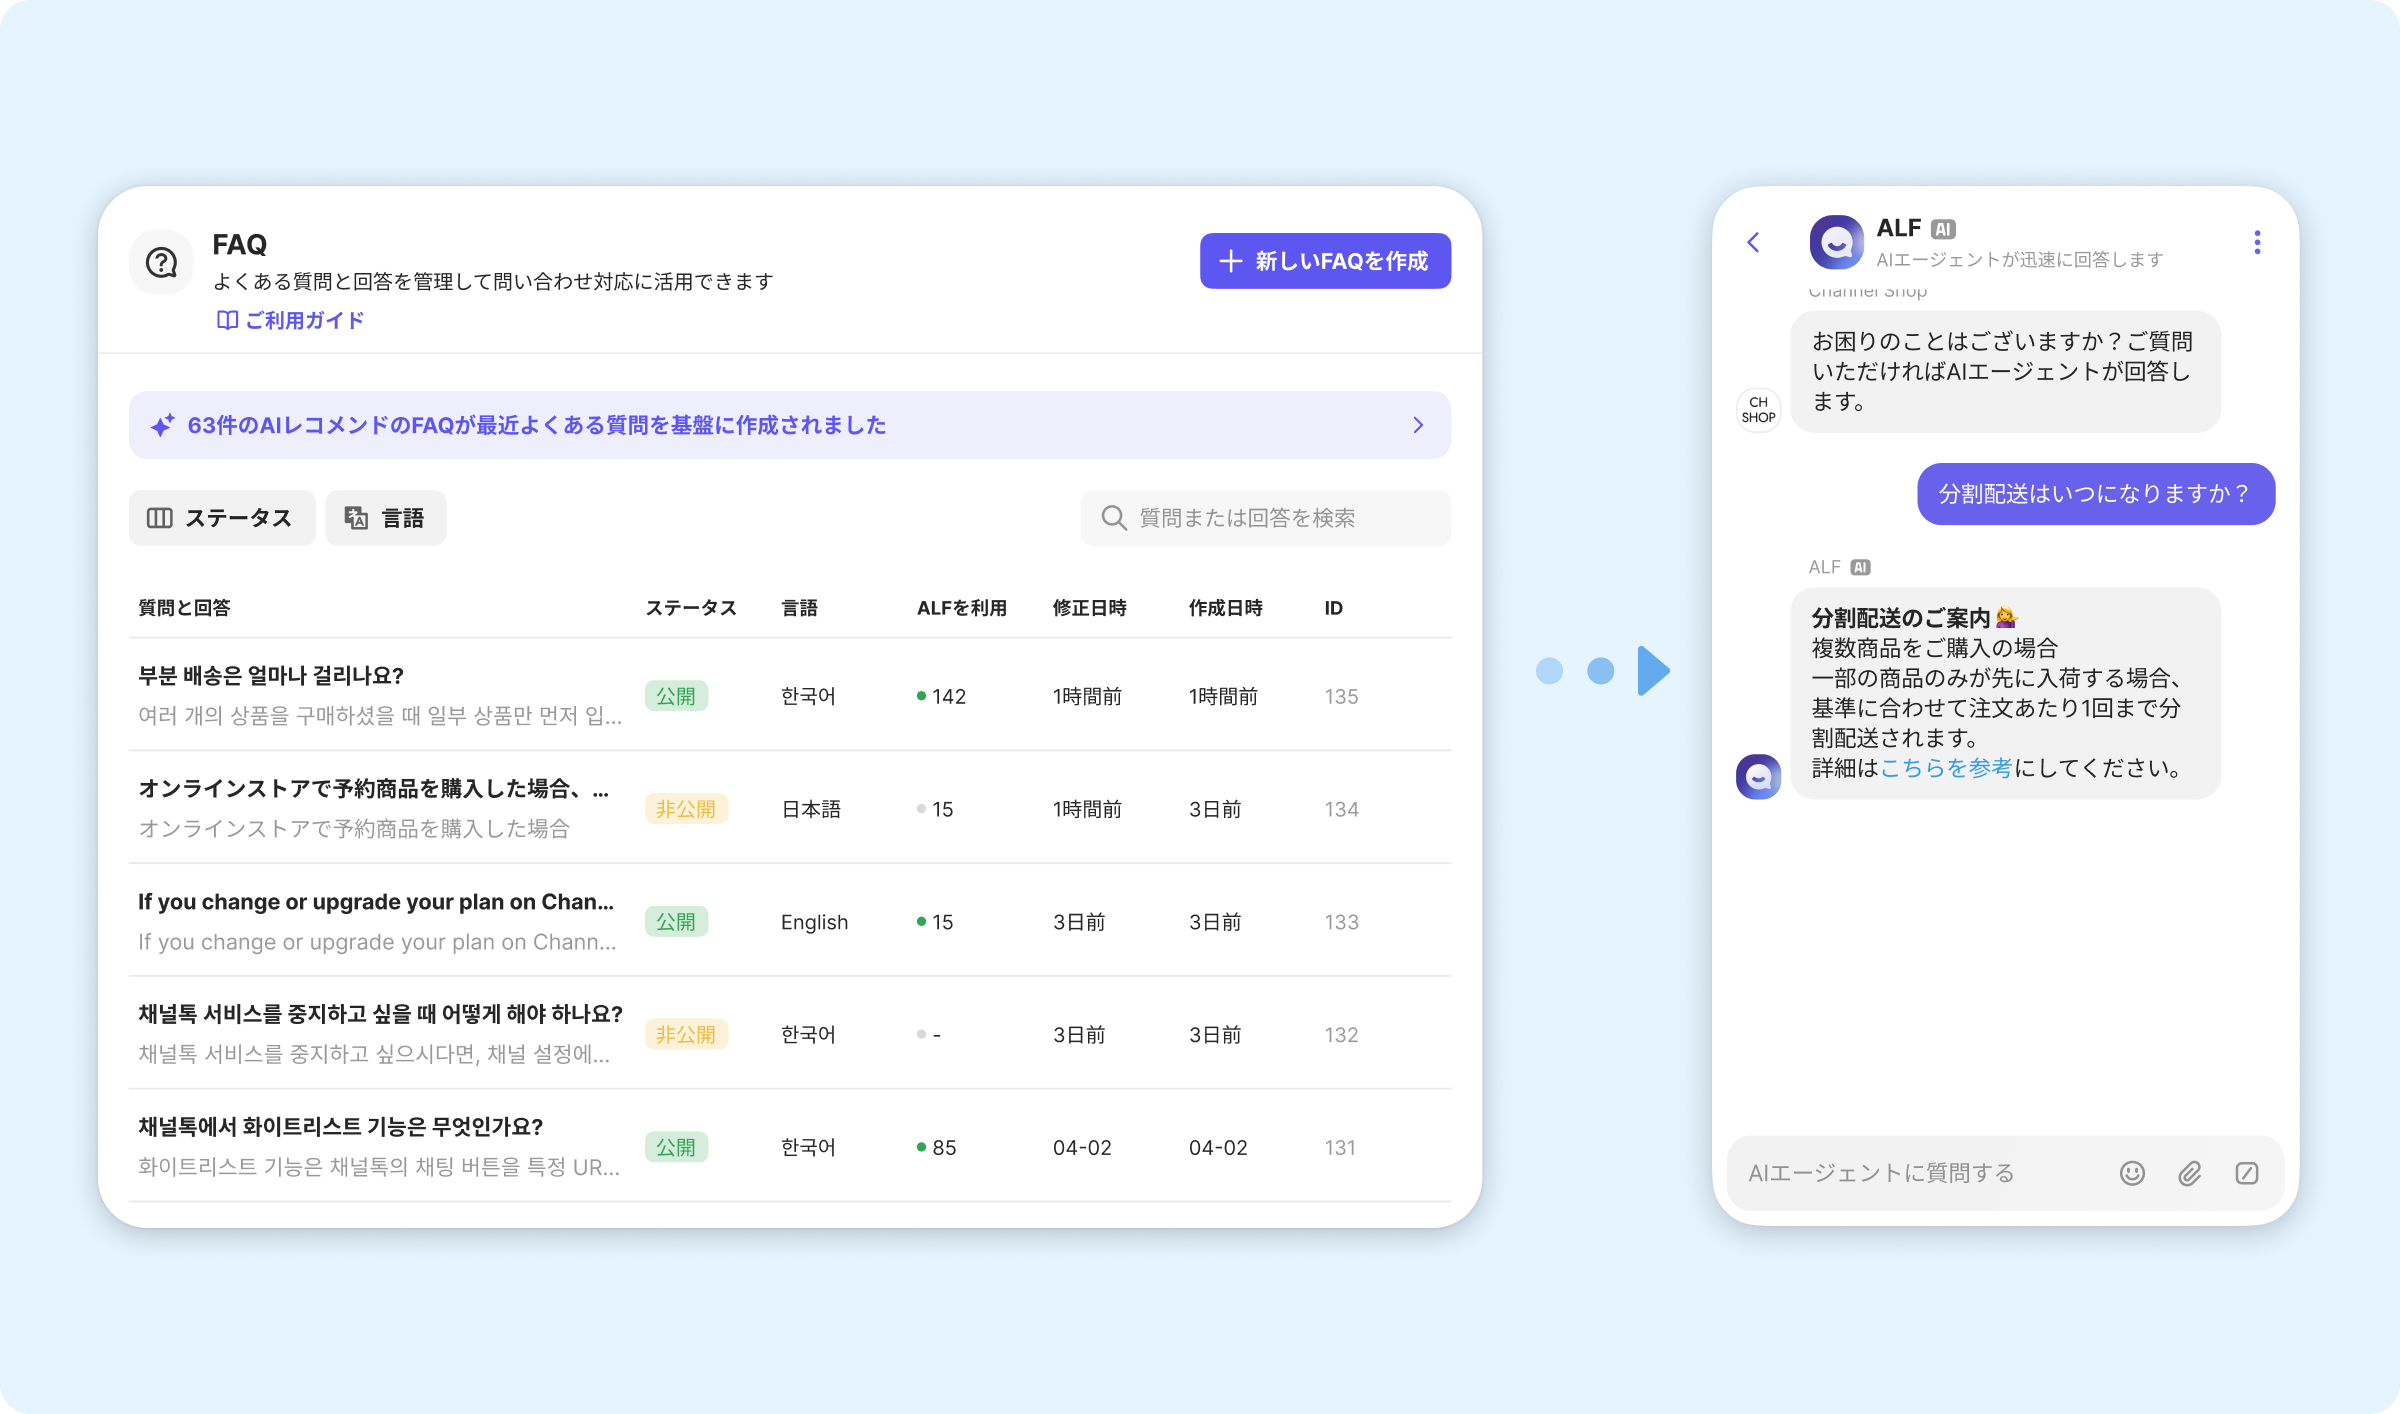
Task: Click the ALF avatar in chat header
Action: (1837, 242)
